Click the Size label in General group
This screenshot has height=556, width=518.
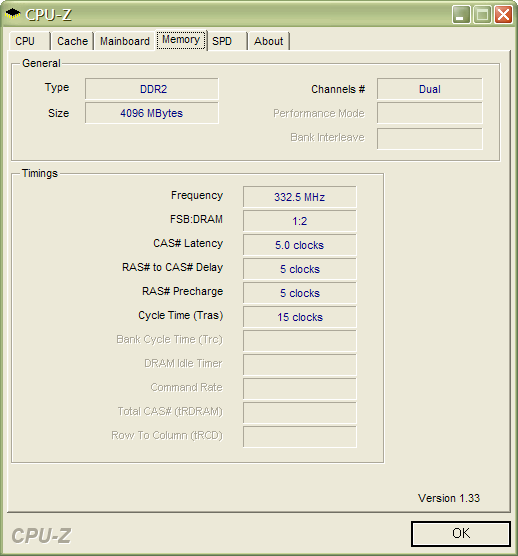point(59,113)
